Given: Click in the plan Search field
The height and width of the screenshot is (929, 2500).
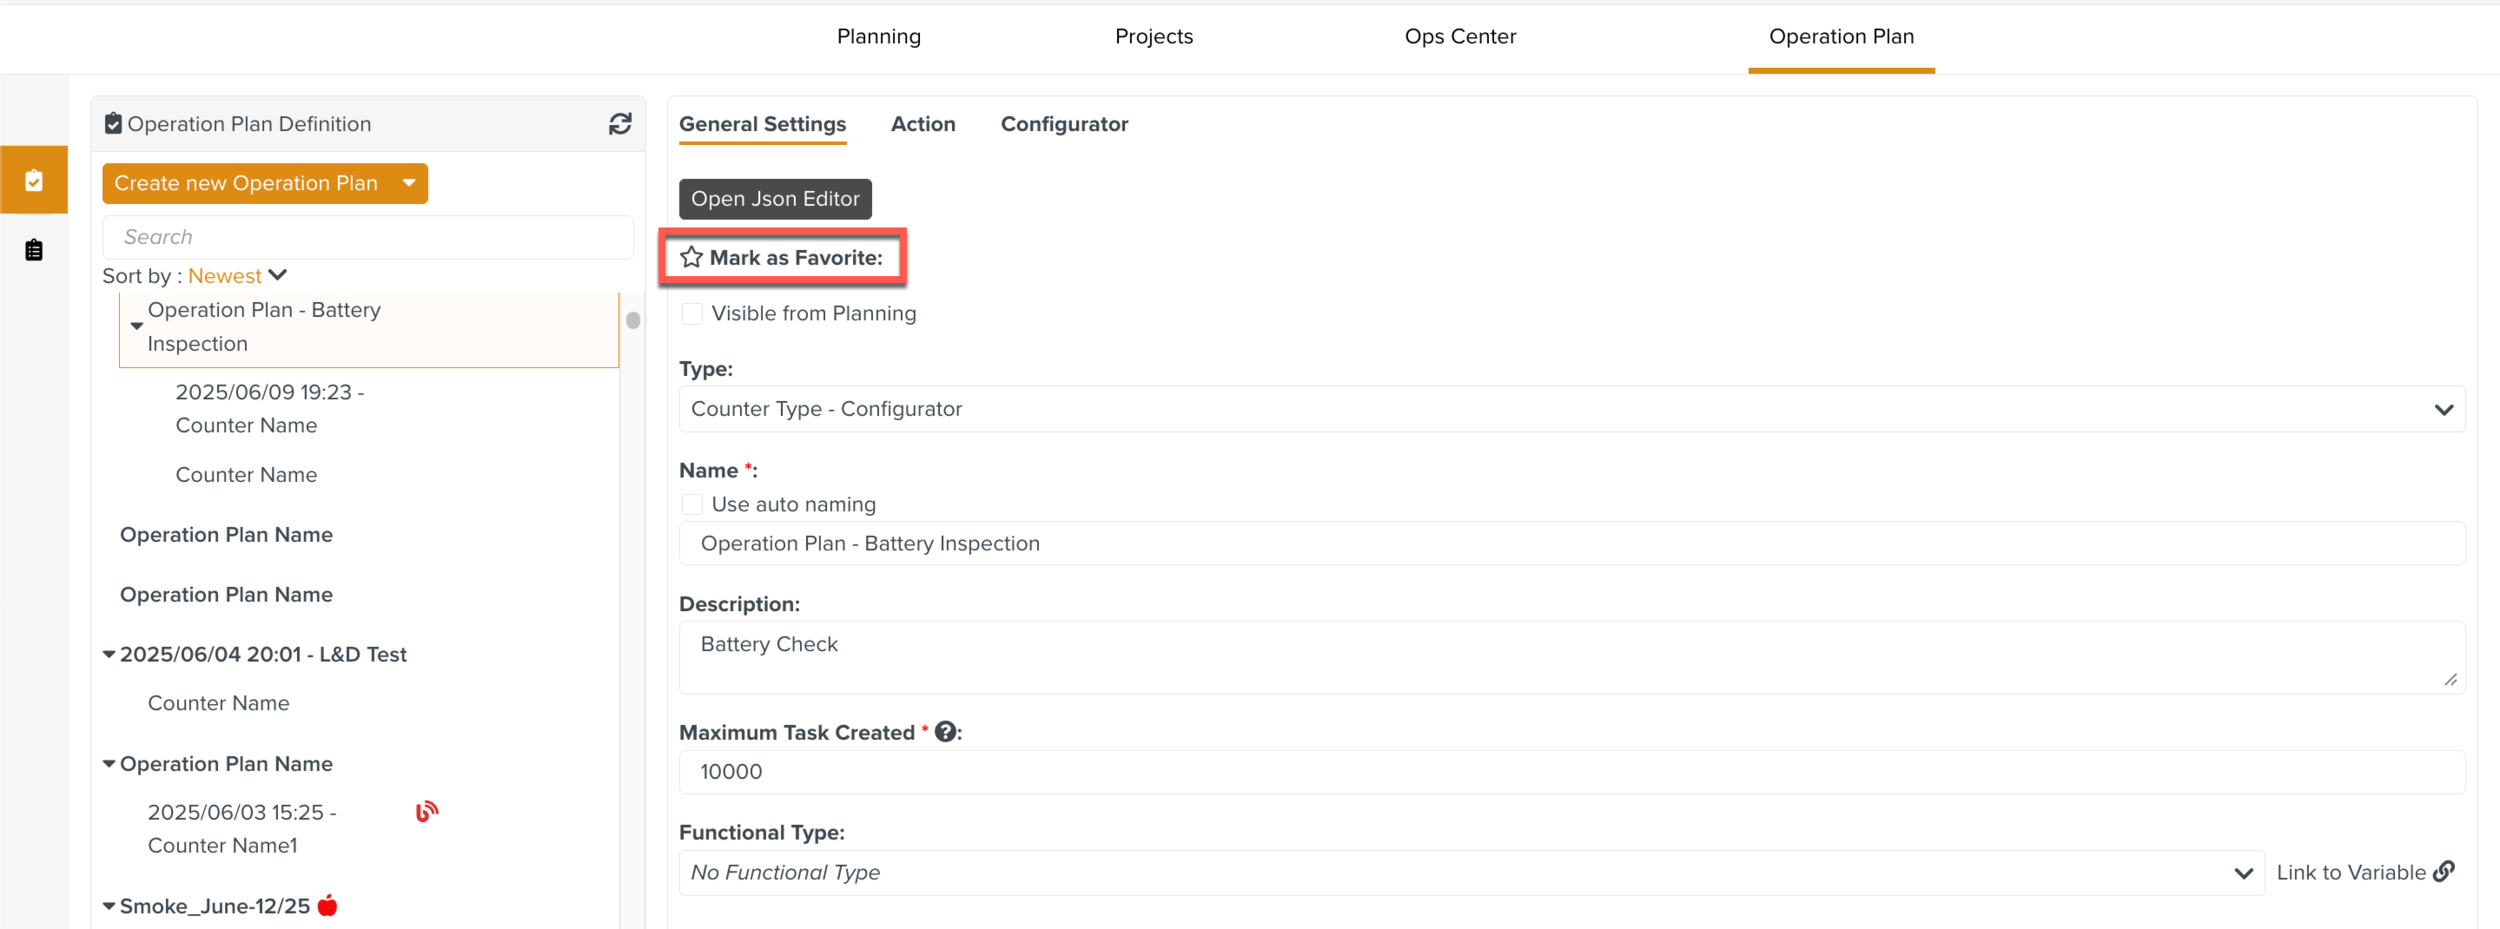Looking at the screenshot, I should [368, 237].
